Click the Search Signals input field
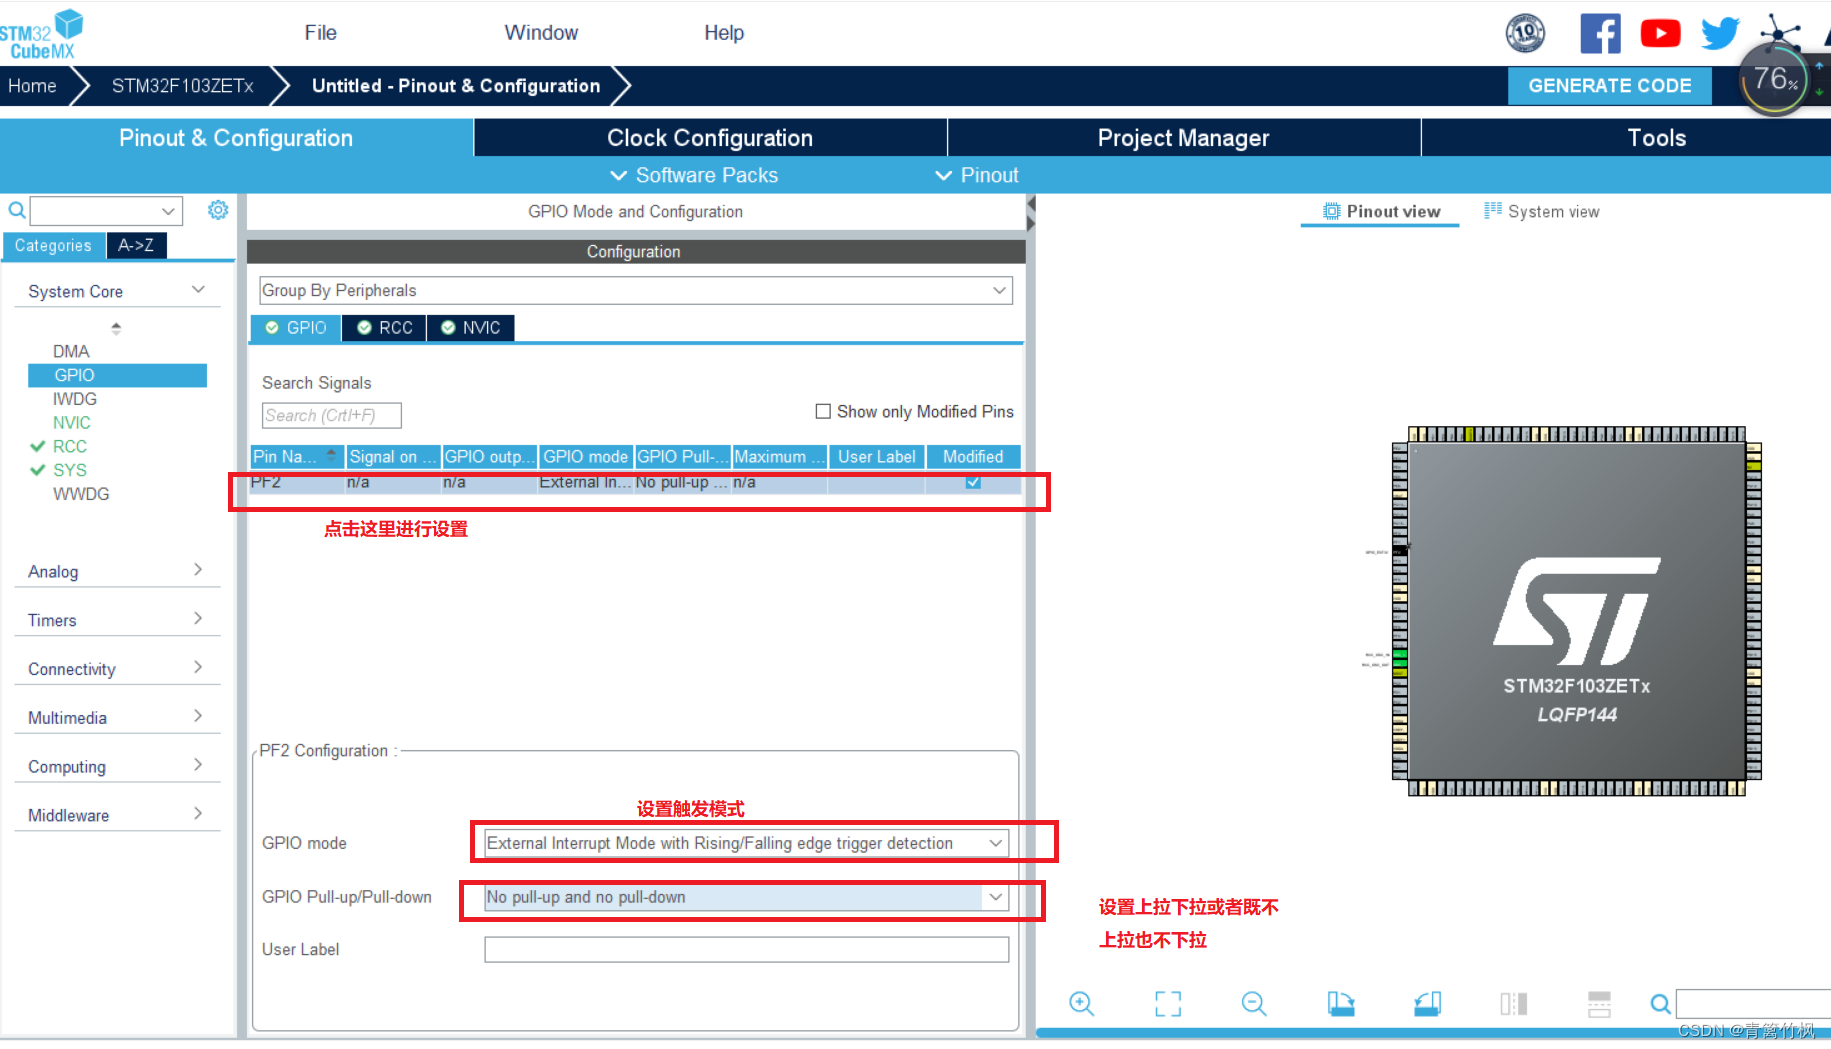1831x1049 pixels. tap(330, 414)
